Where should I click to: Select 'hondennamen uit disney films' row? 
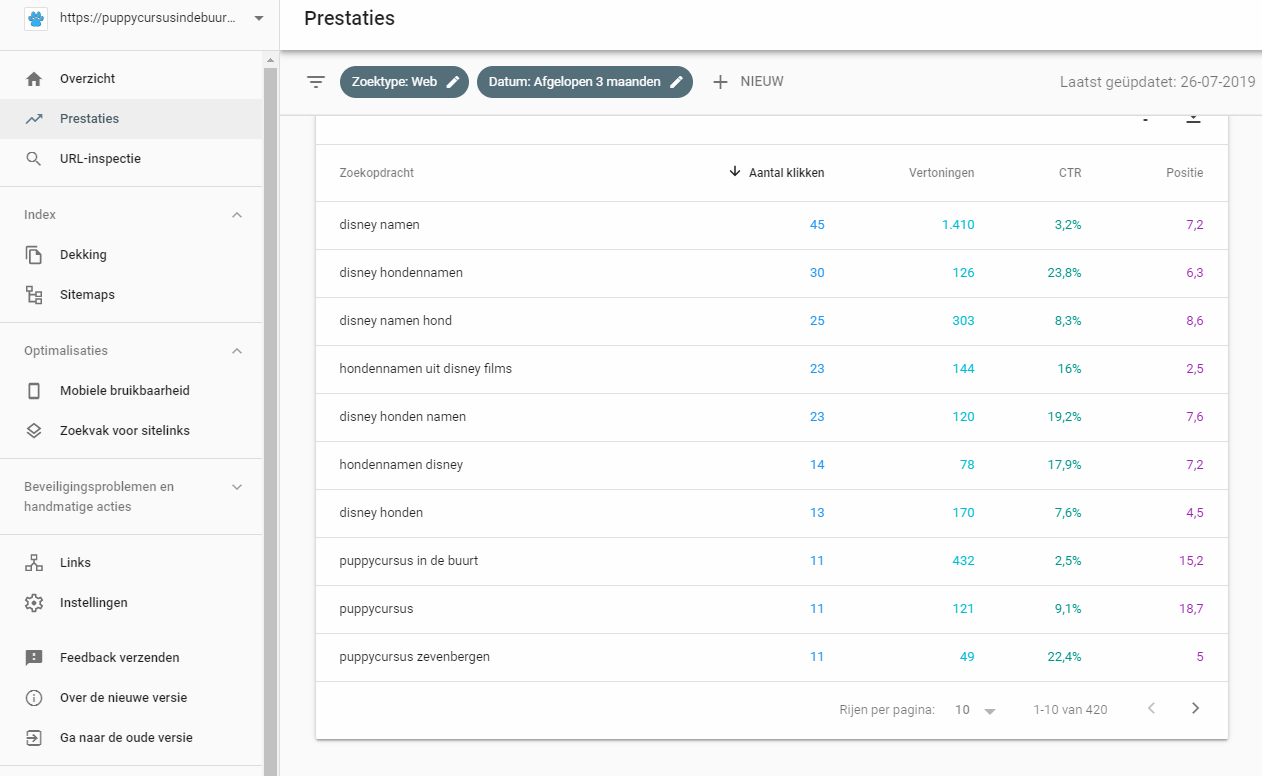[772, 369]
